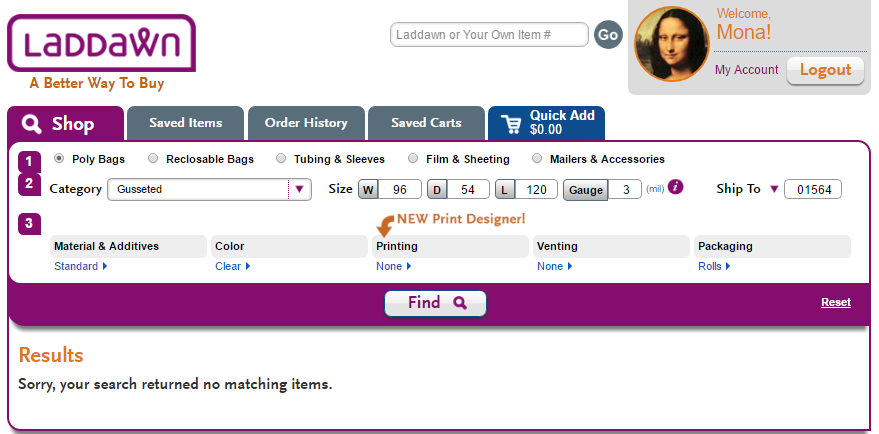Select the Reclosable Bags option

153,159
